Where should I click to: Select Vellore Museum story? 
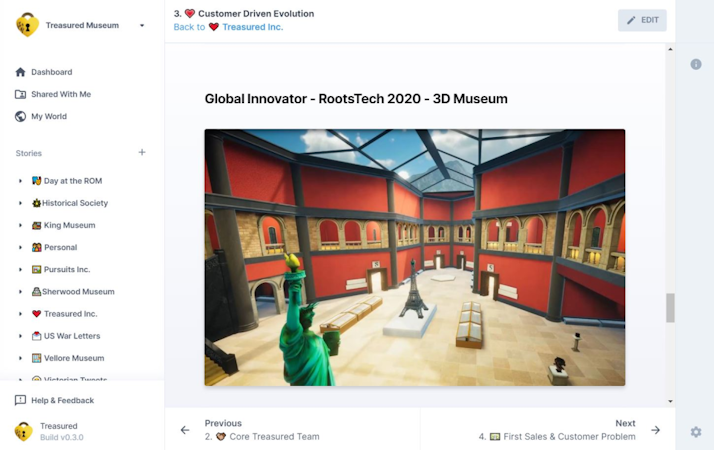74,358
